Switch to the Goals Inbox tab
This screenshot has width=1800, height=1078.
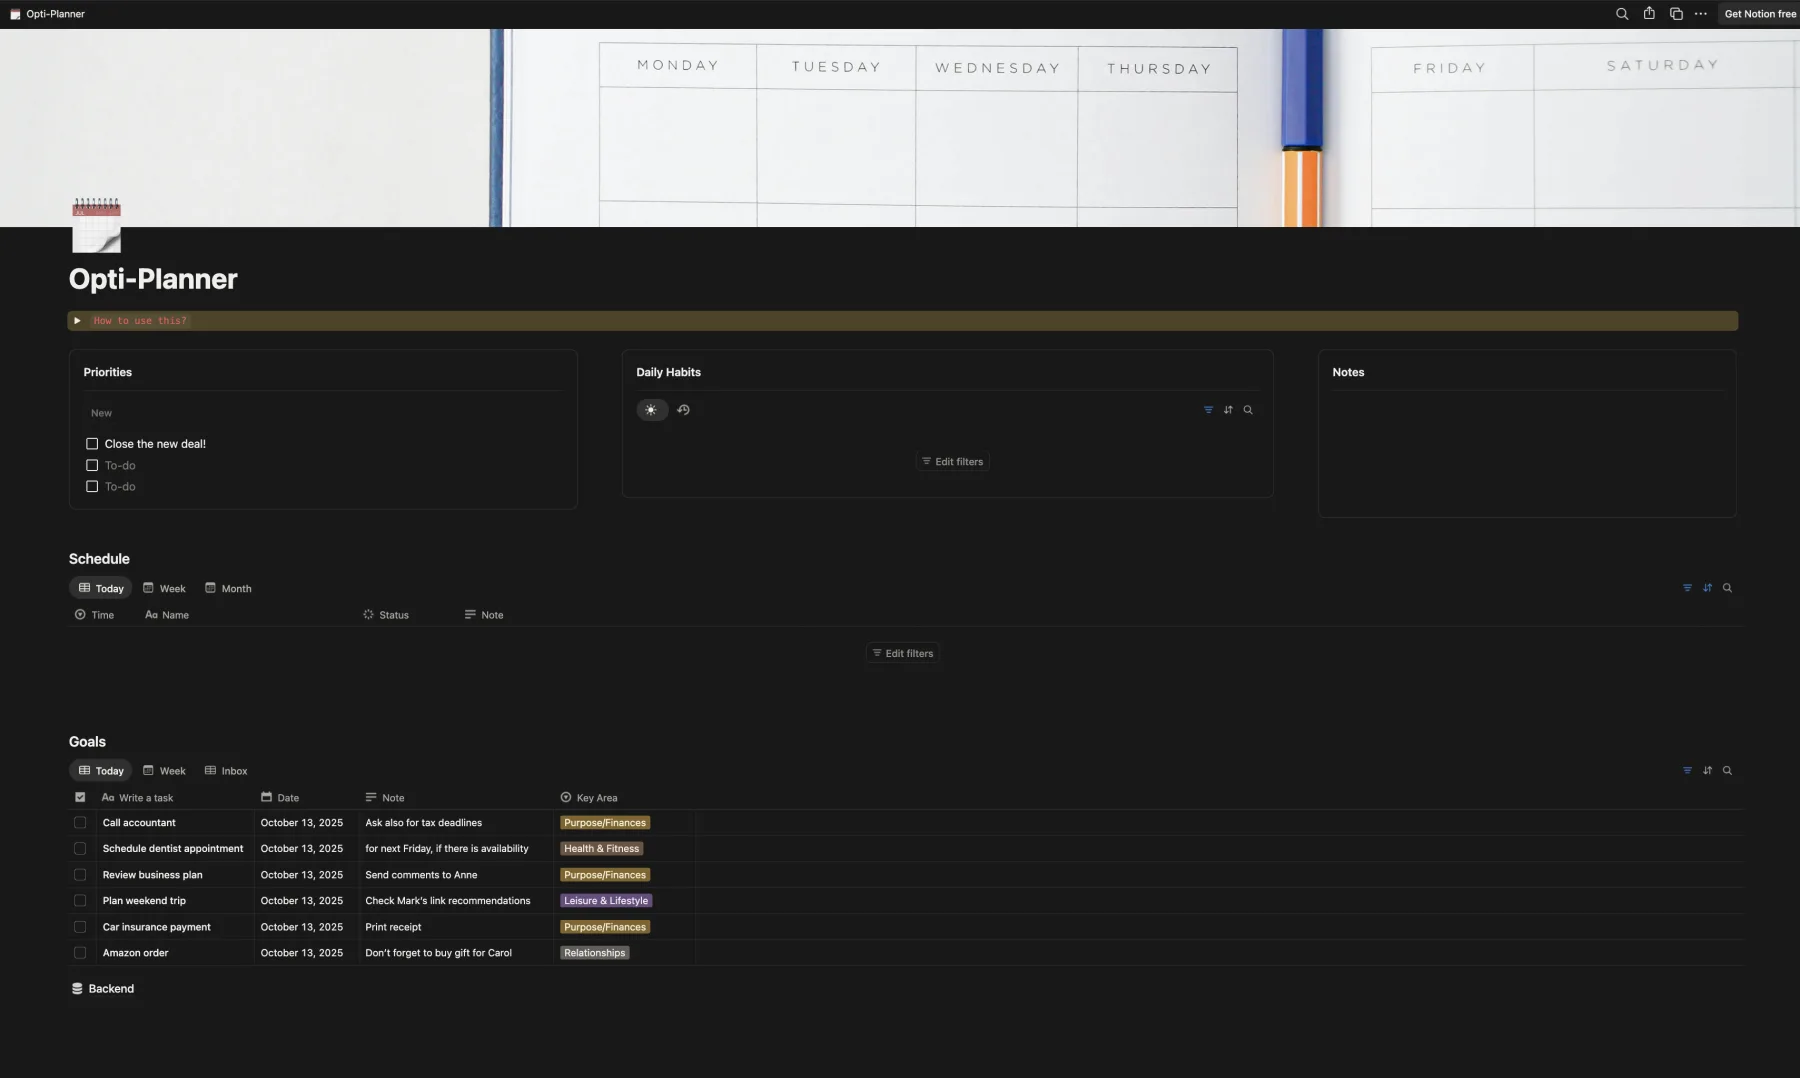[x=226, y=771]
